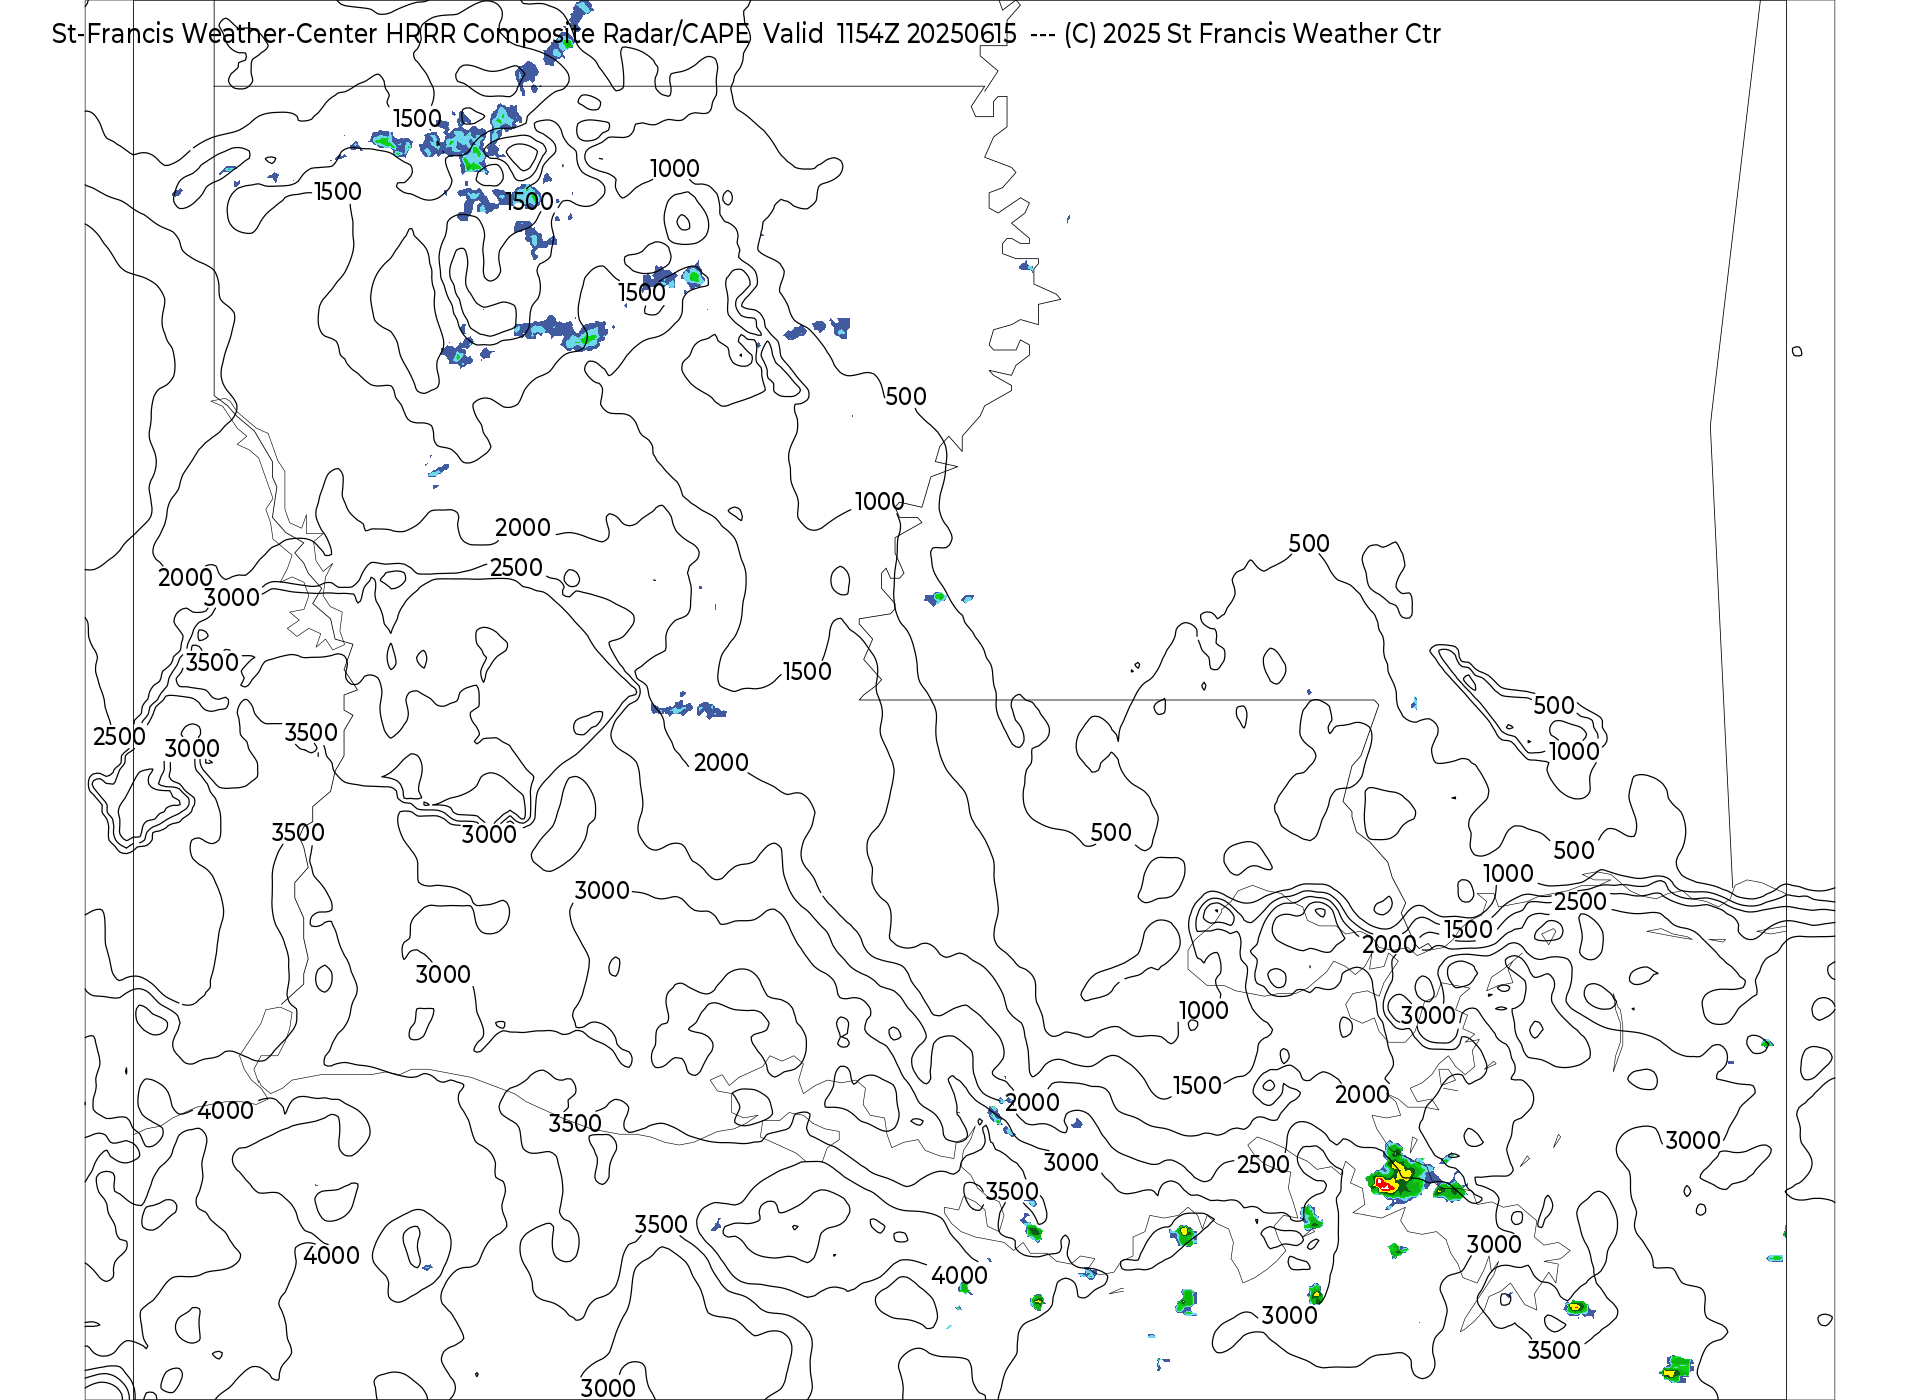
Task: Click the "Valid 1154Z 20250615" timestamp text
Action: [x=890, y=34]
